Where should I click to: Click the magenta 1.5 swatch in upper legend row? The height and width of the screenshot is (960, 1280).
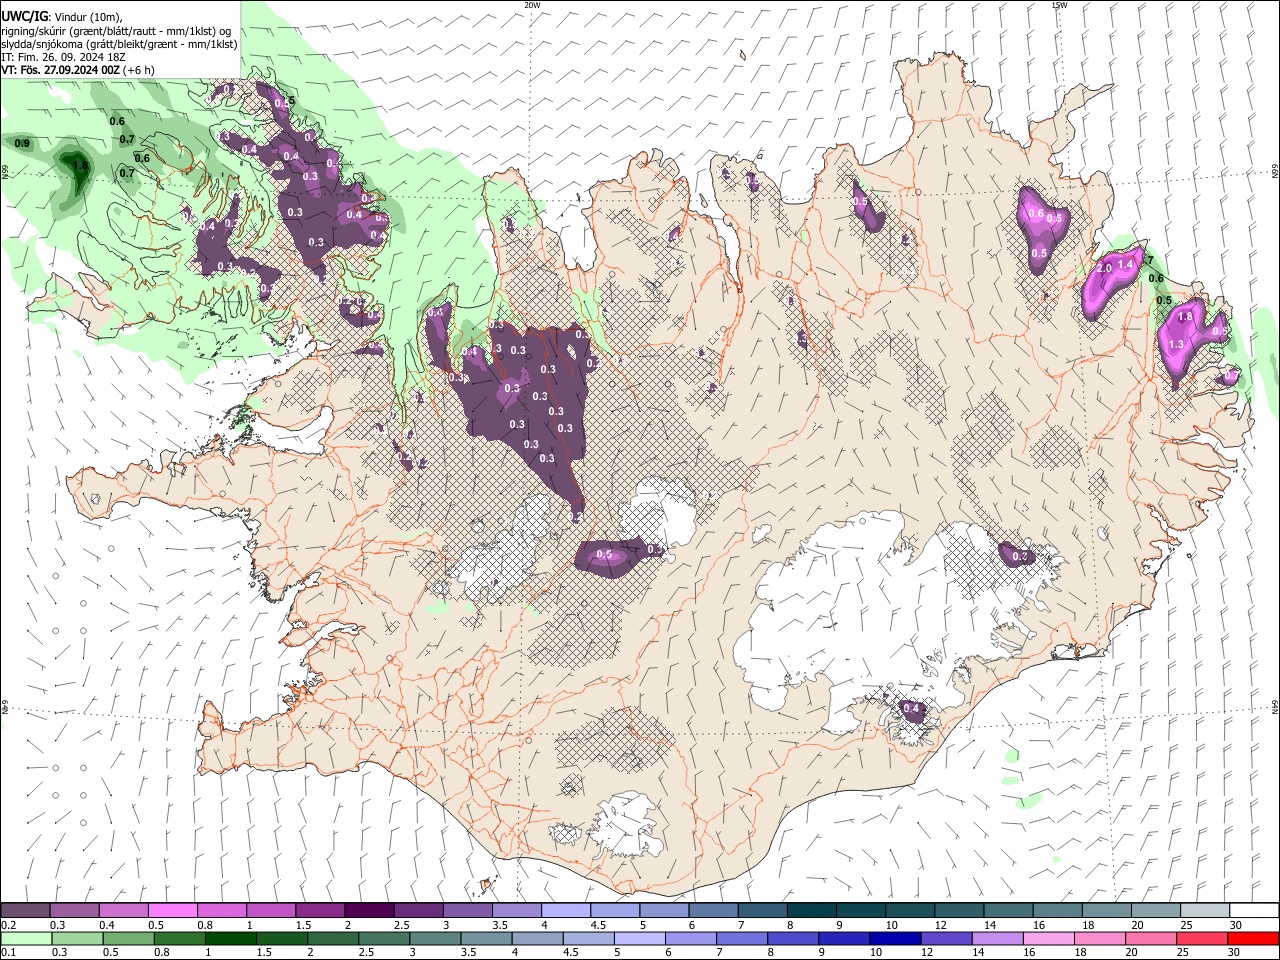(x=320, y=910)
